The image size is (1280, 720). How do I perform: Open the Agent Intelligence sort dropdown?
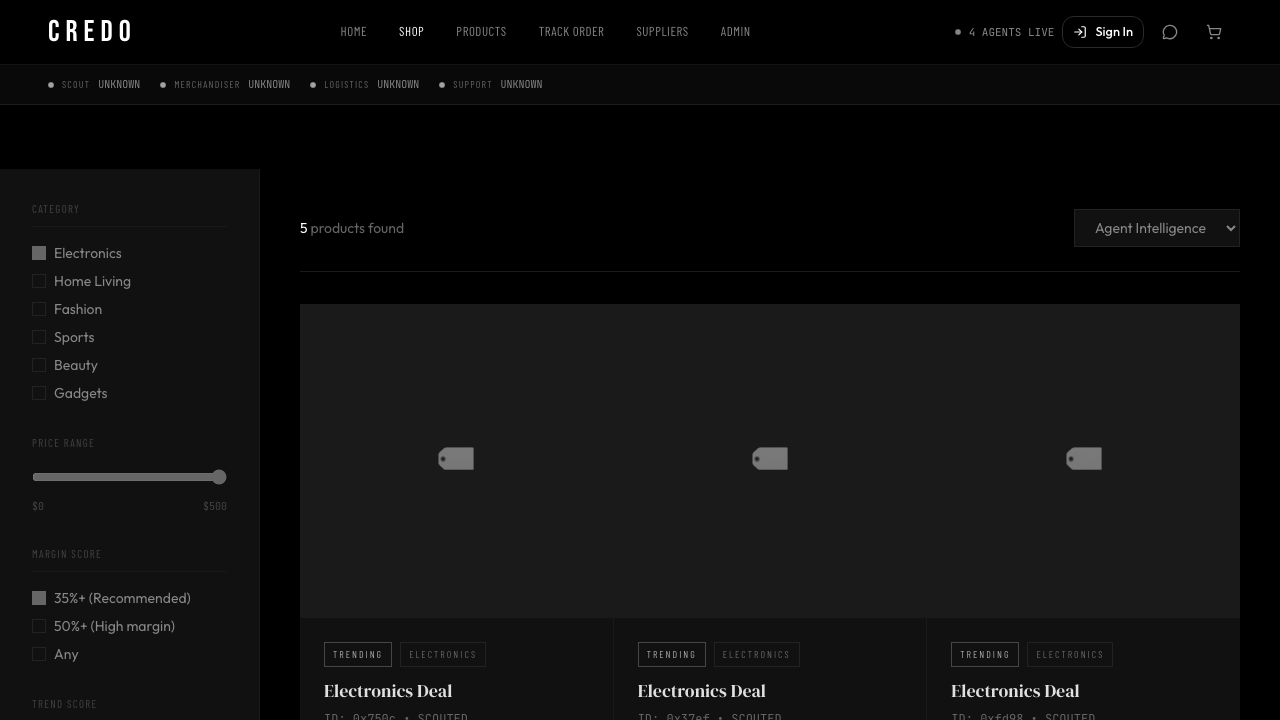[1156, 228]
